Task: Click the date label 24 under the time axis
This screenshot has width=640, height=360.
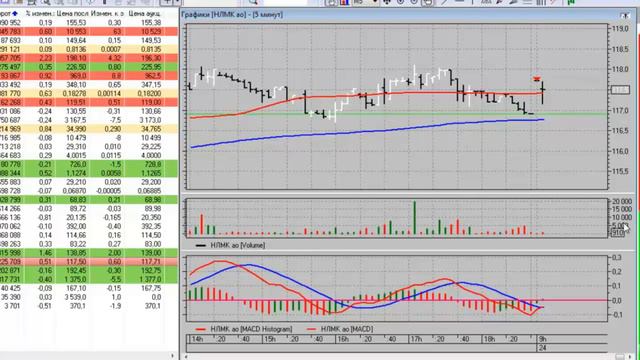Action: (542, 348)
